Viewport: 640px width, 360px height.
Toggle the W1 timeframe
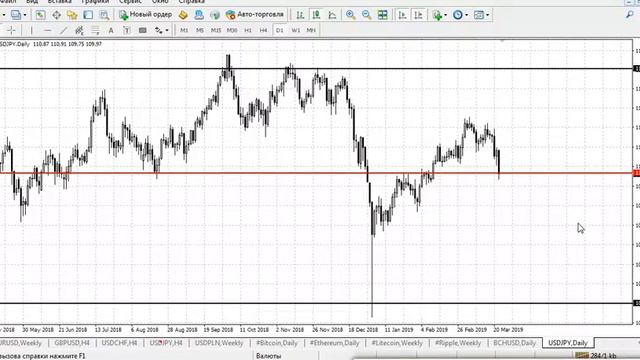click(296, 30)
